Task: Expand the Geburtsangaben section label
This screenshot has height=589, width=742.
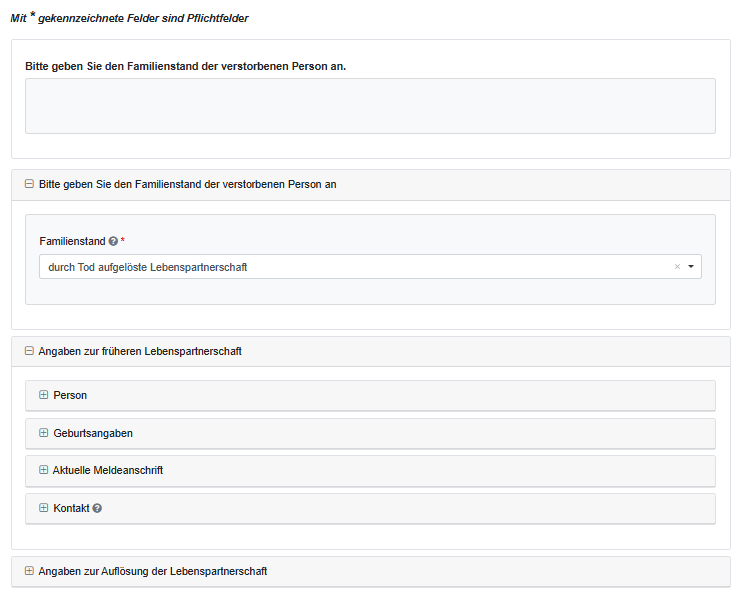Action: coord(93,433)
